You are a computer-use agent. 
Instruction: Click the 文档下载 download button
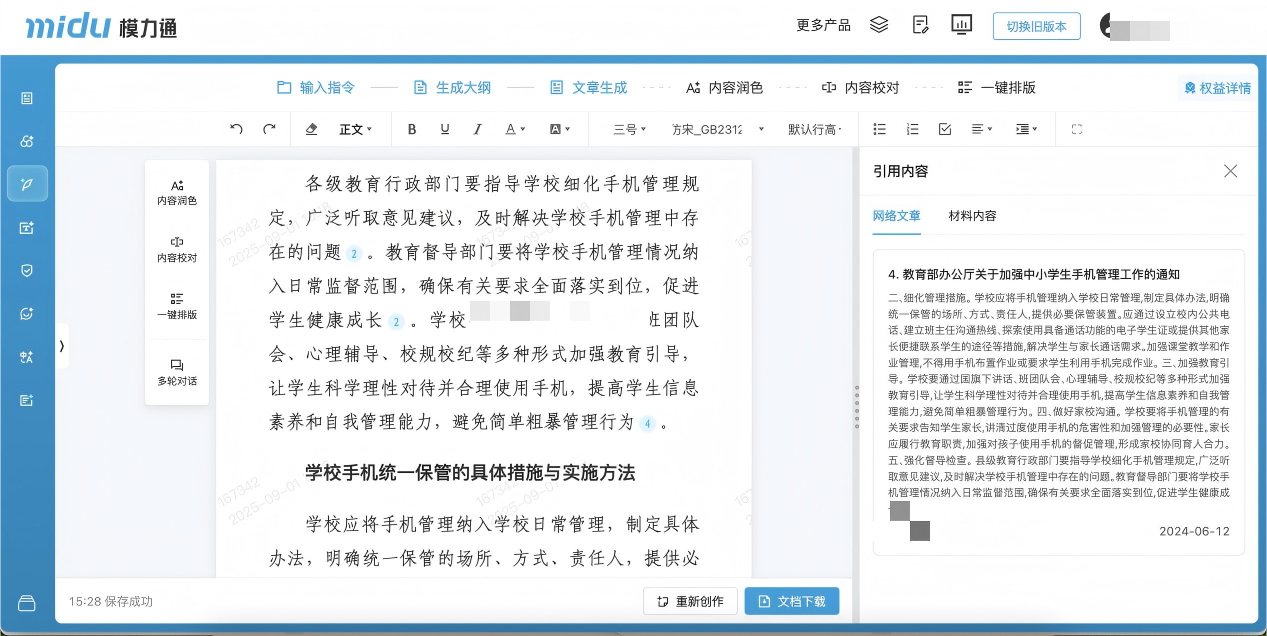tap(793, 601)
